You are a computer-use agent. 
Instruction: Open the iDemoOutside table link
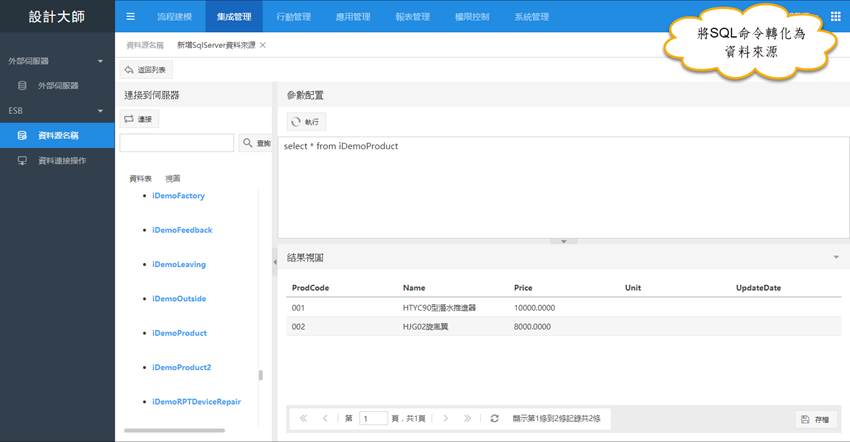pyautogui.click(x=179, y=299)
